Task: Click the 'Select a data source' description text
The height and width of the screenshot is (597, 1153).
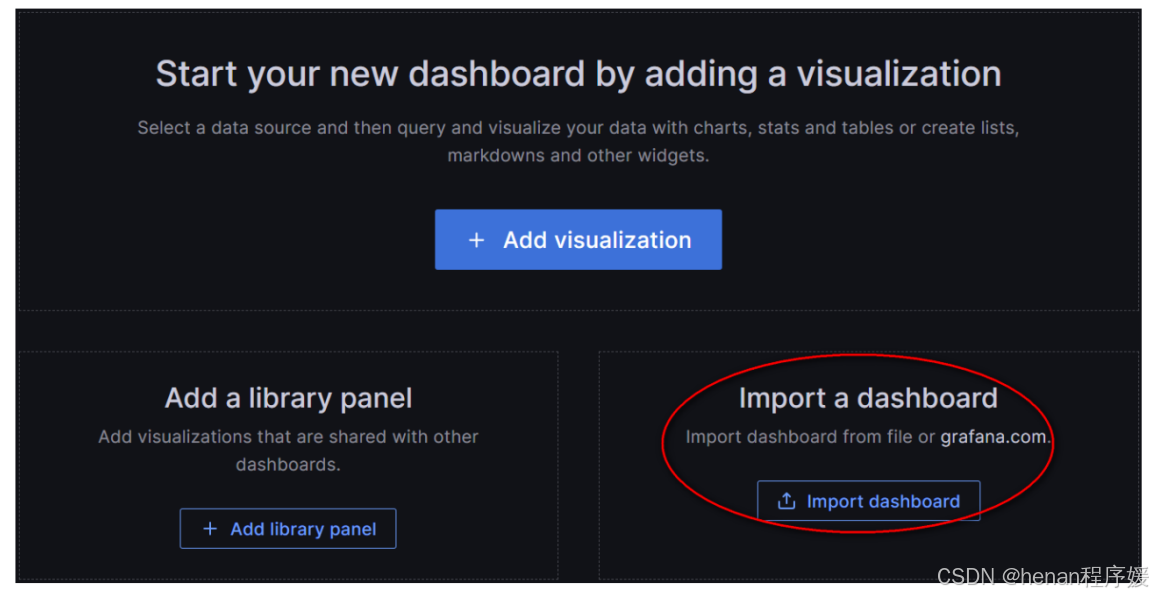Action: pyautogui.click(x=578, y=141)
